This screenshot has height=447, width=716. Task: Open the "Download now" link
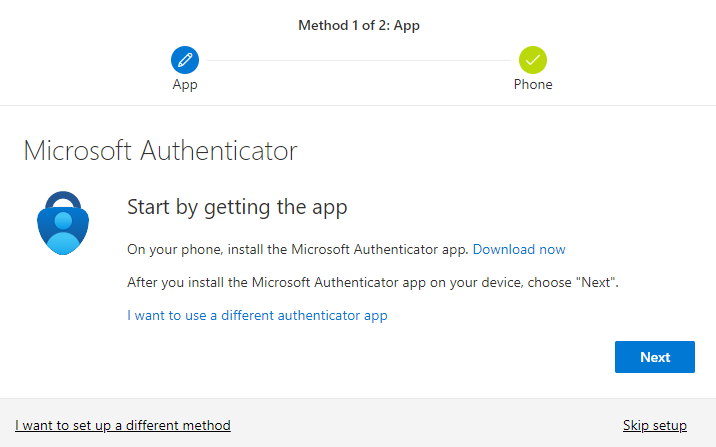tap(519, 249)
